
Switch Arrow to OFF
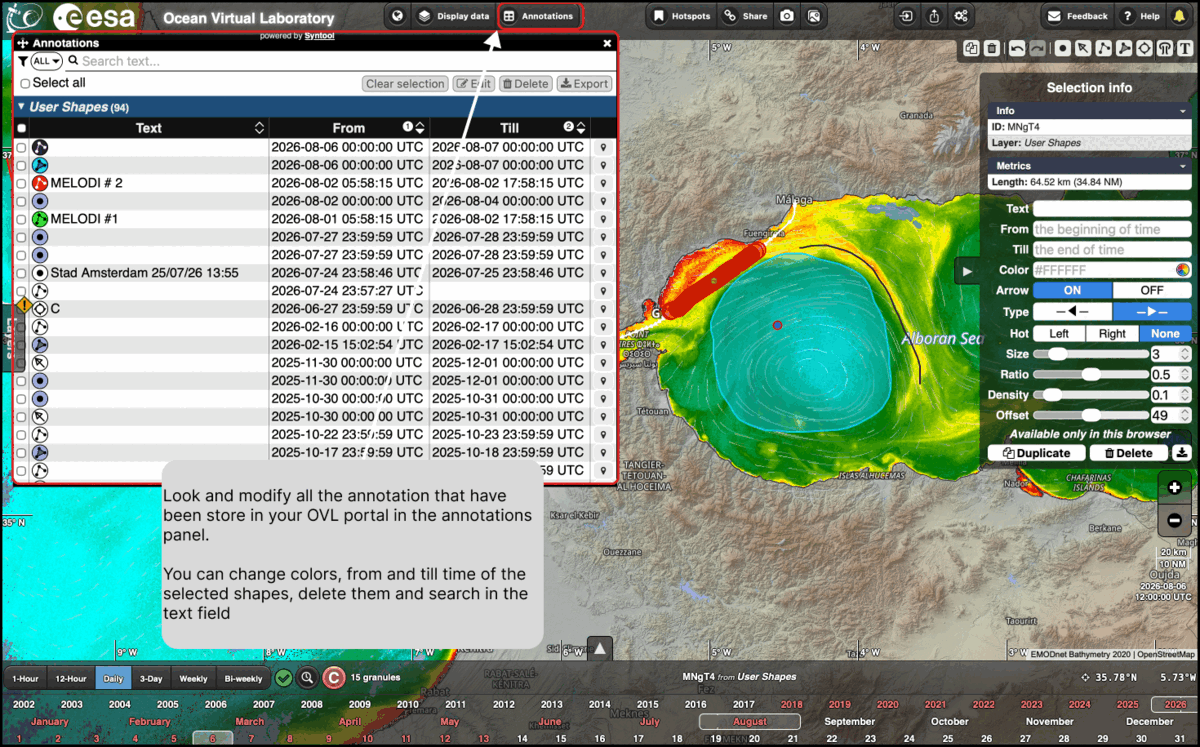coord(1152,291)
